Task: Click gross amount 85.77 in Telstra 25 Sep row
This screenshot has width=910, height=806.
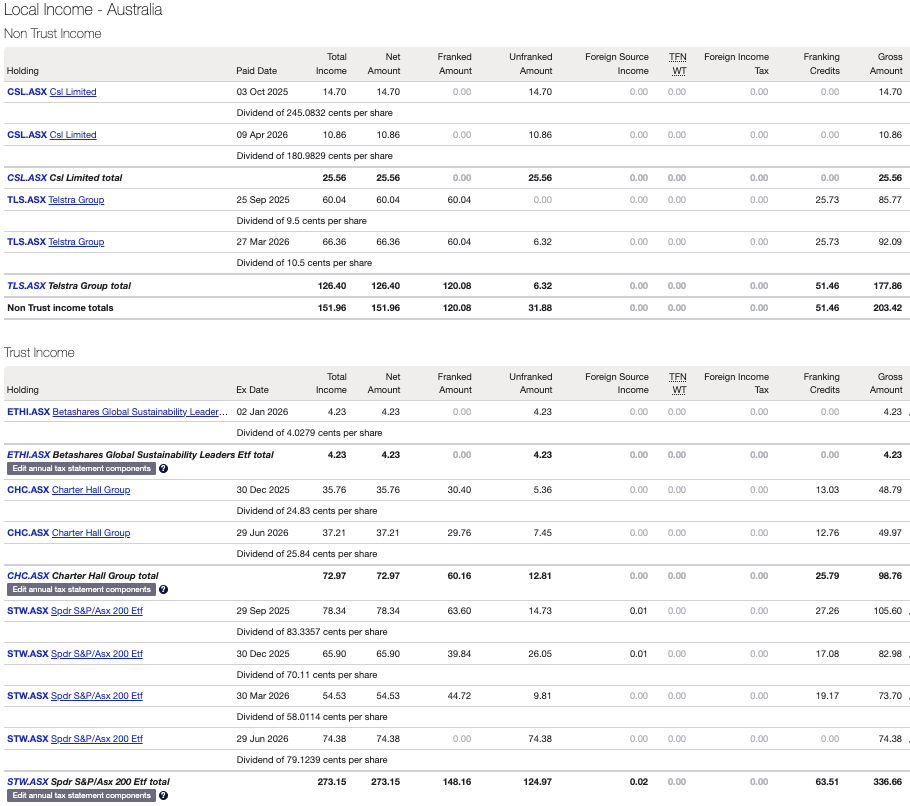Action: click(x=890, y=200)
